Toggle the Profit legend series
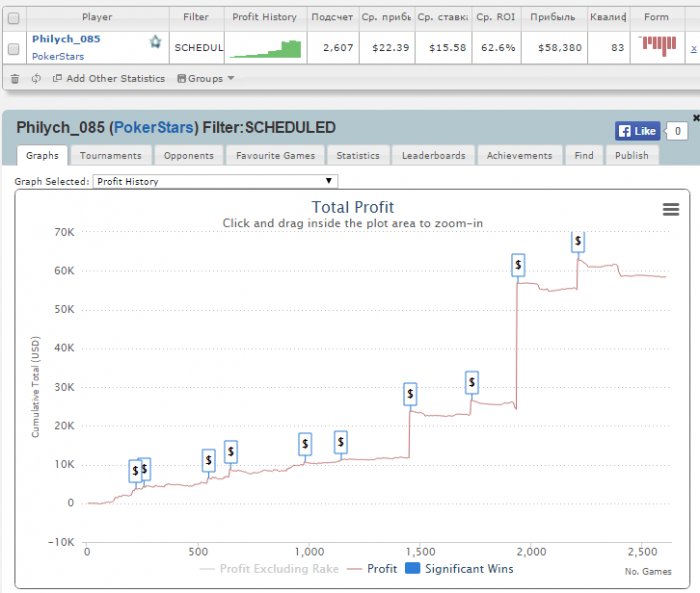This screenshot has width=700, height=593. pyautogui.click(x=372, y=569)
